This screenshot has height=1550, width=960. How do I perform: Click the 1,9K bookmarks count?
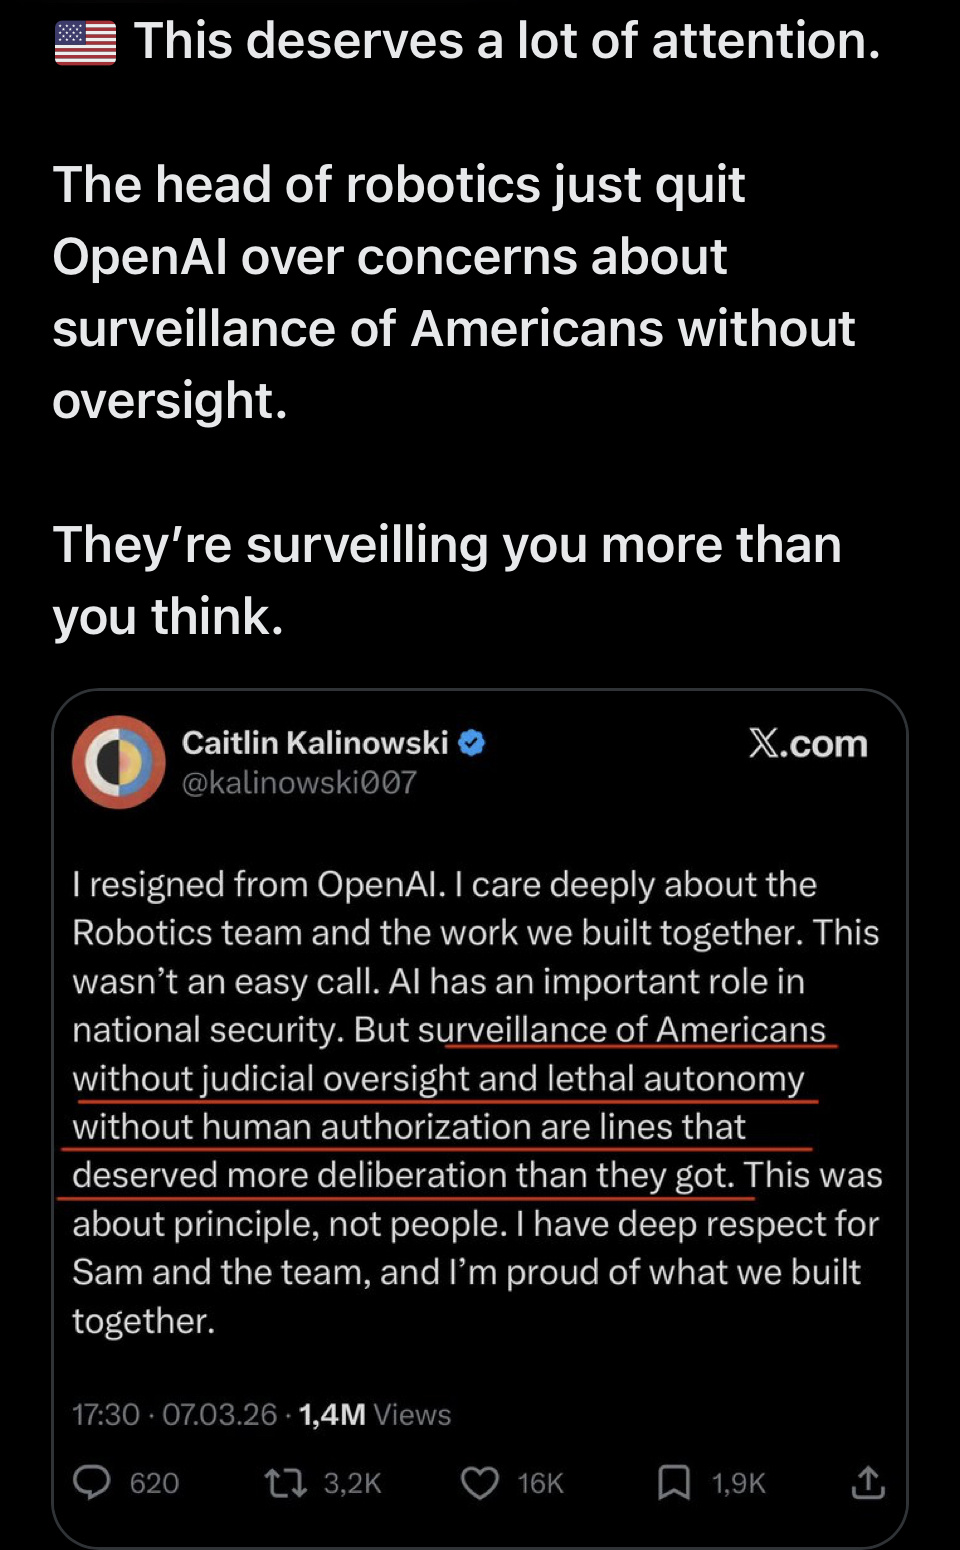coord(738,1482)
